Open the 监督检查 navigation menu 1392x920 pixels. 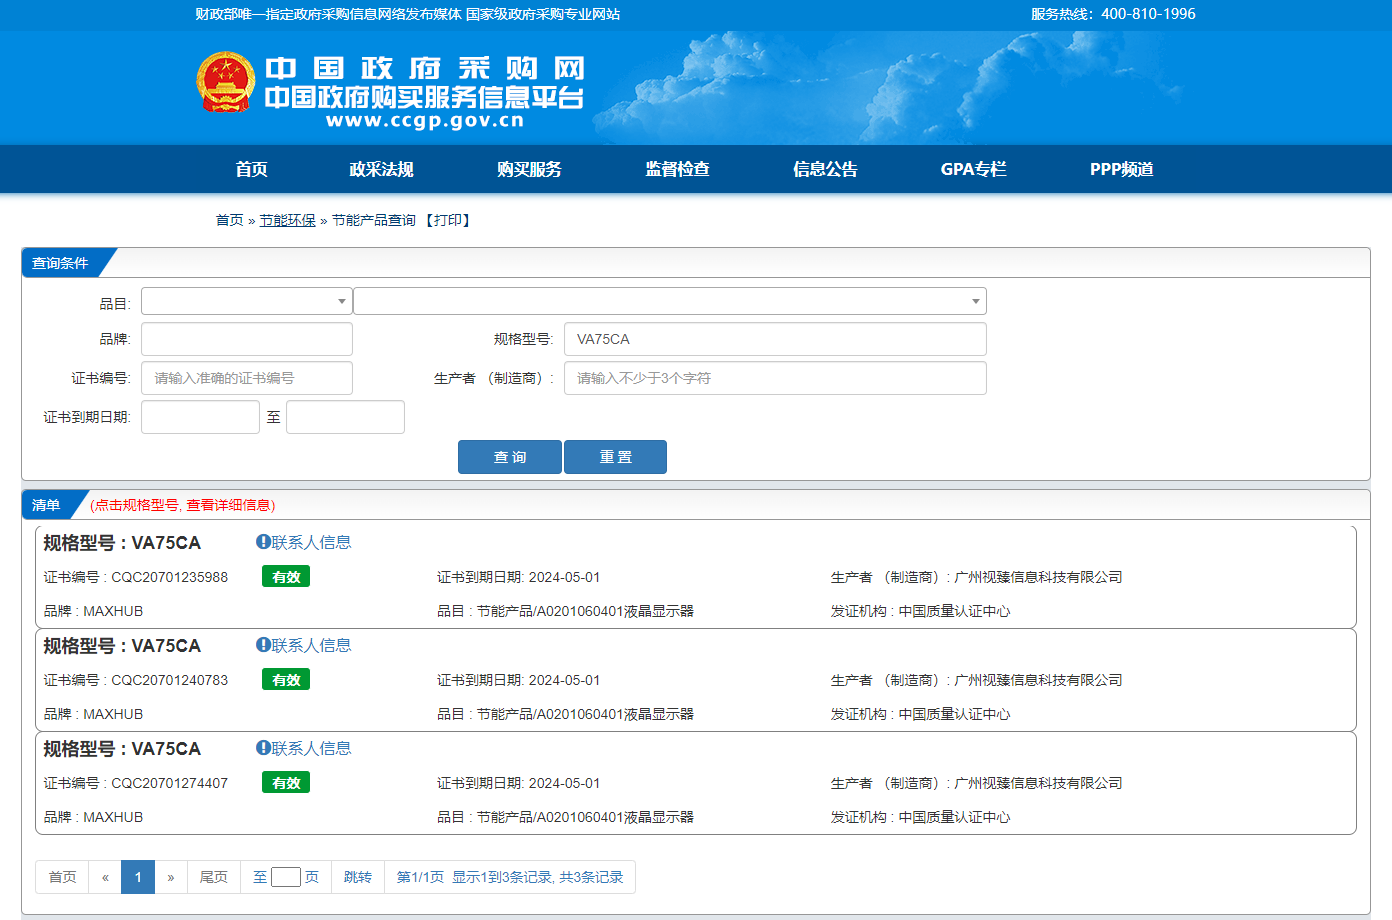tap(677, 169)
